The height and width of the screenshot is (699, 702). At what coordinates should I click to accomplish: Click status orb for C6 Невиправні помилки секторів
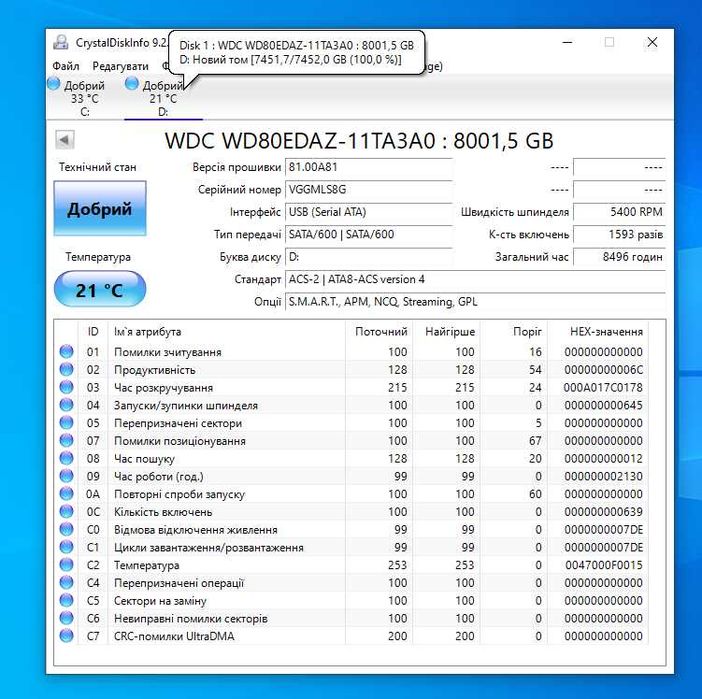[x=66, y=618]
